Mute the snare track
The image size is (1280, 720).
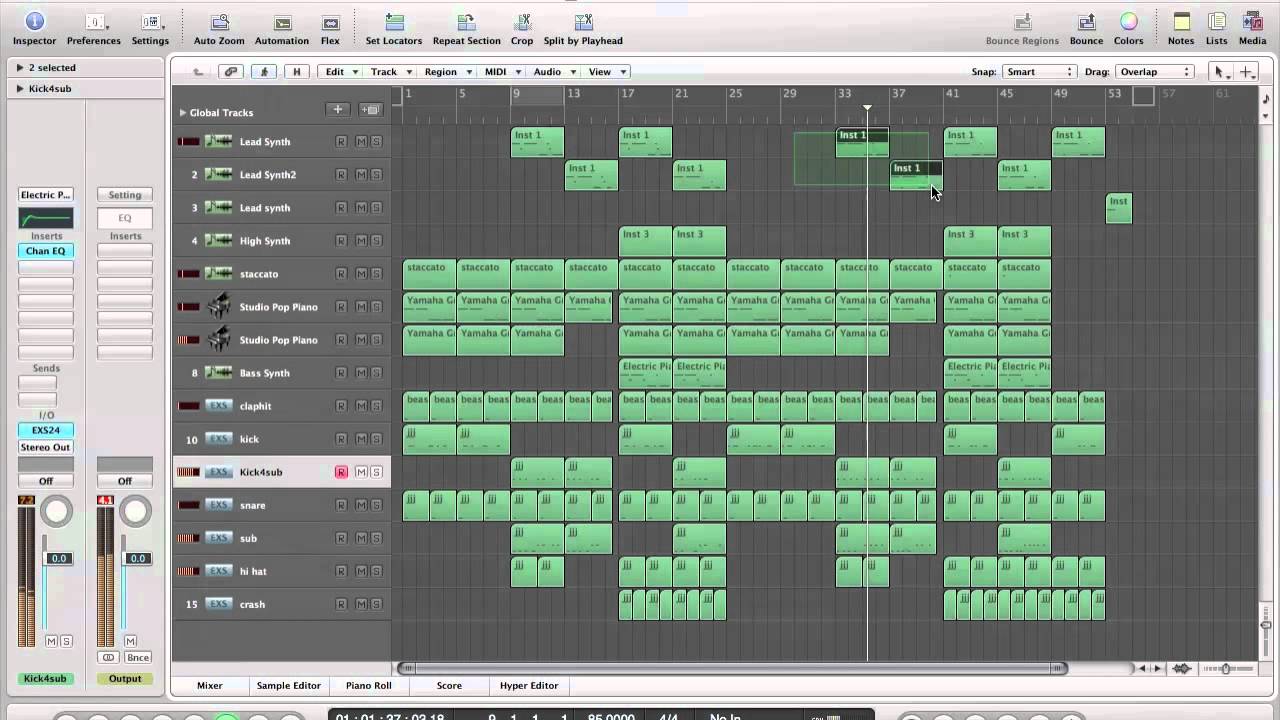(x=359, y=505)
